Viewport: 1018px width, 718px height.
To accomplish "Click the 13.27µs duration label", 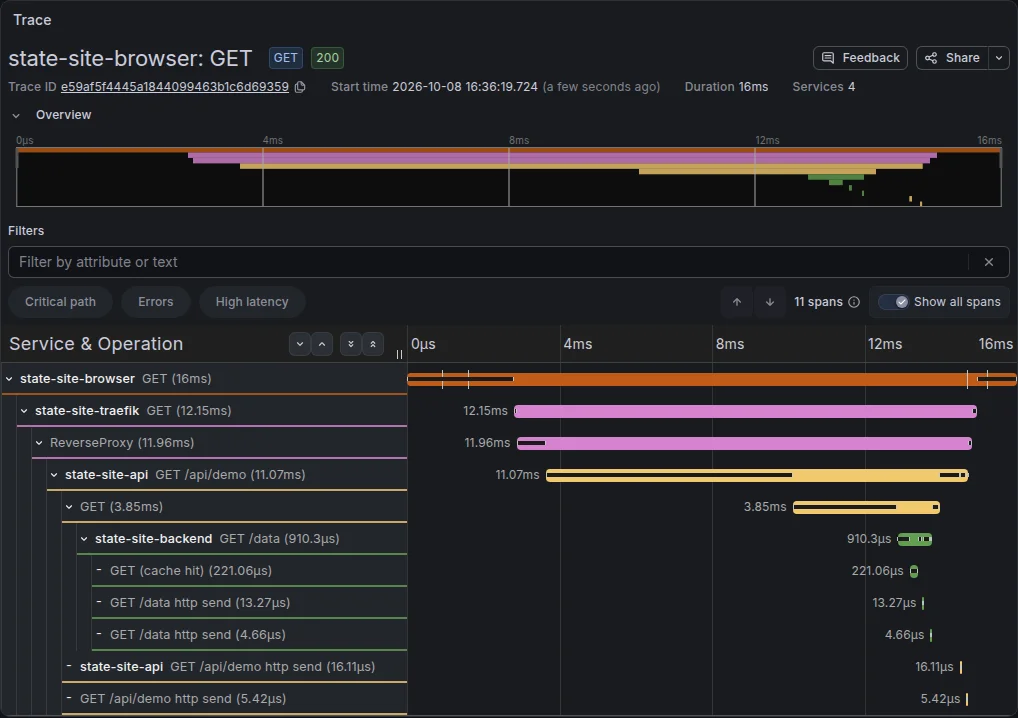I will 894,603.
